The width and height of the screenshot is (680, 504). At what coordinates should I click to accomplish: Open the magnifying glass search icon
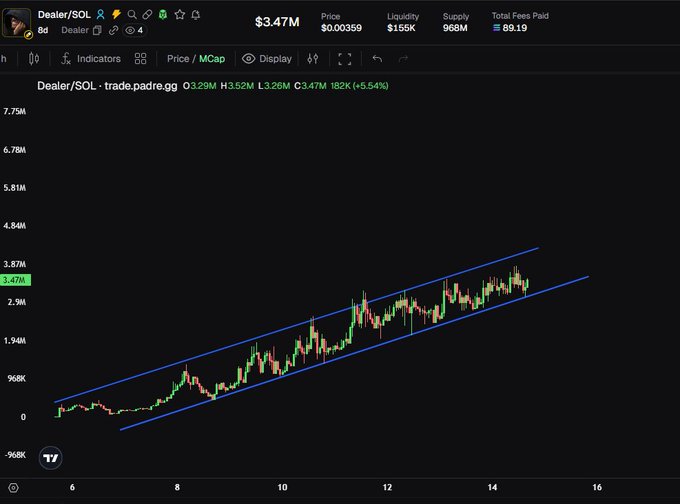tap(132, 15)
